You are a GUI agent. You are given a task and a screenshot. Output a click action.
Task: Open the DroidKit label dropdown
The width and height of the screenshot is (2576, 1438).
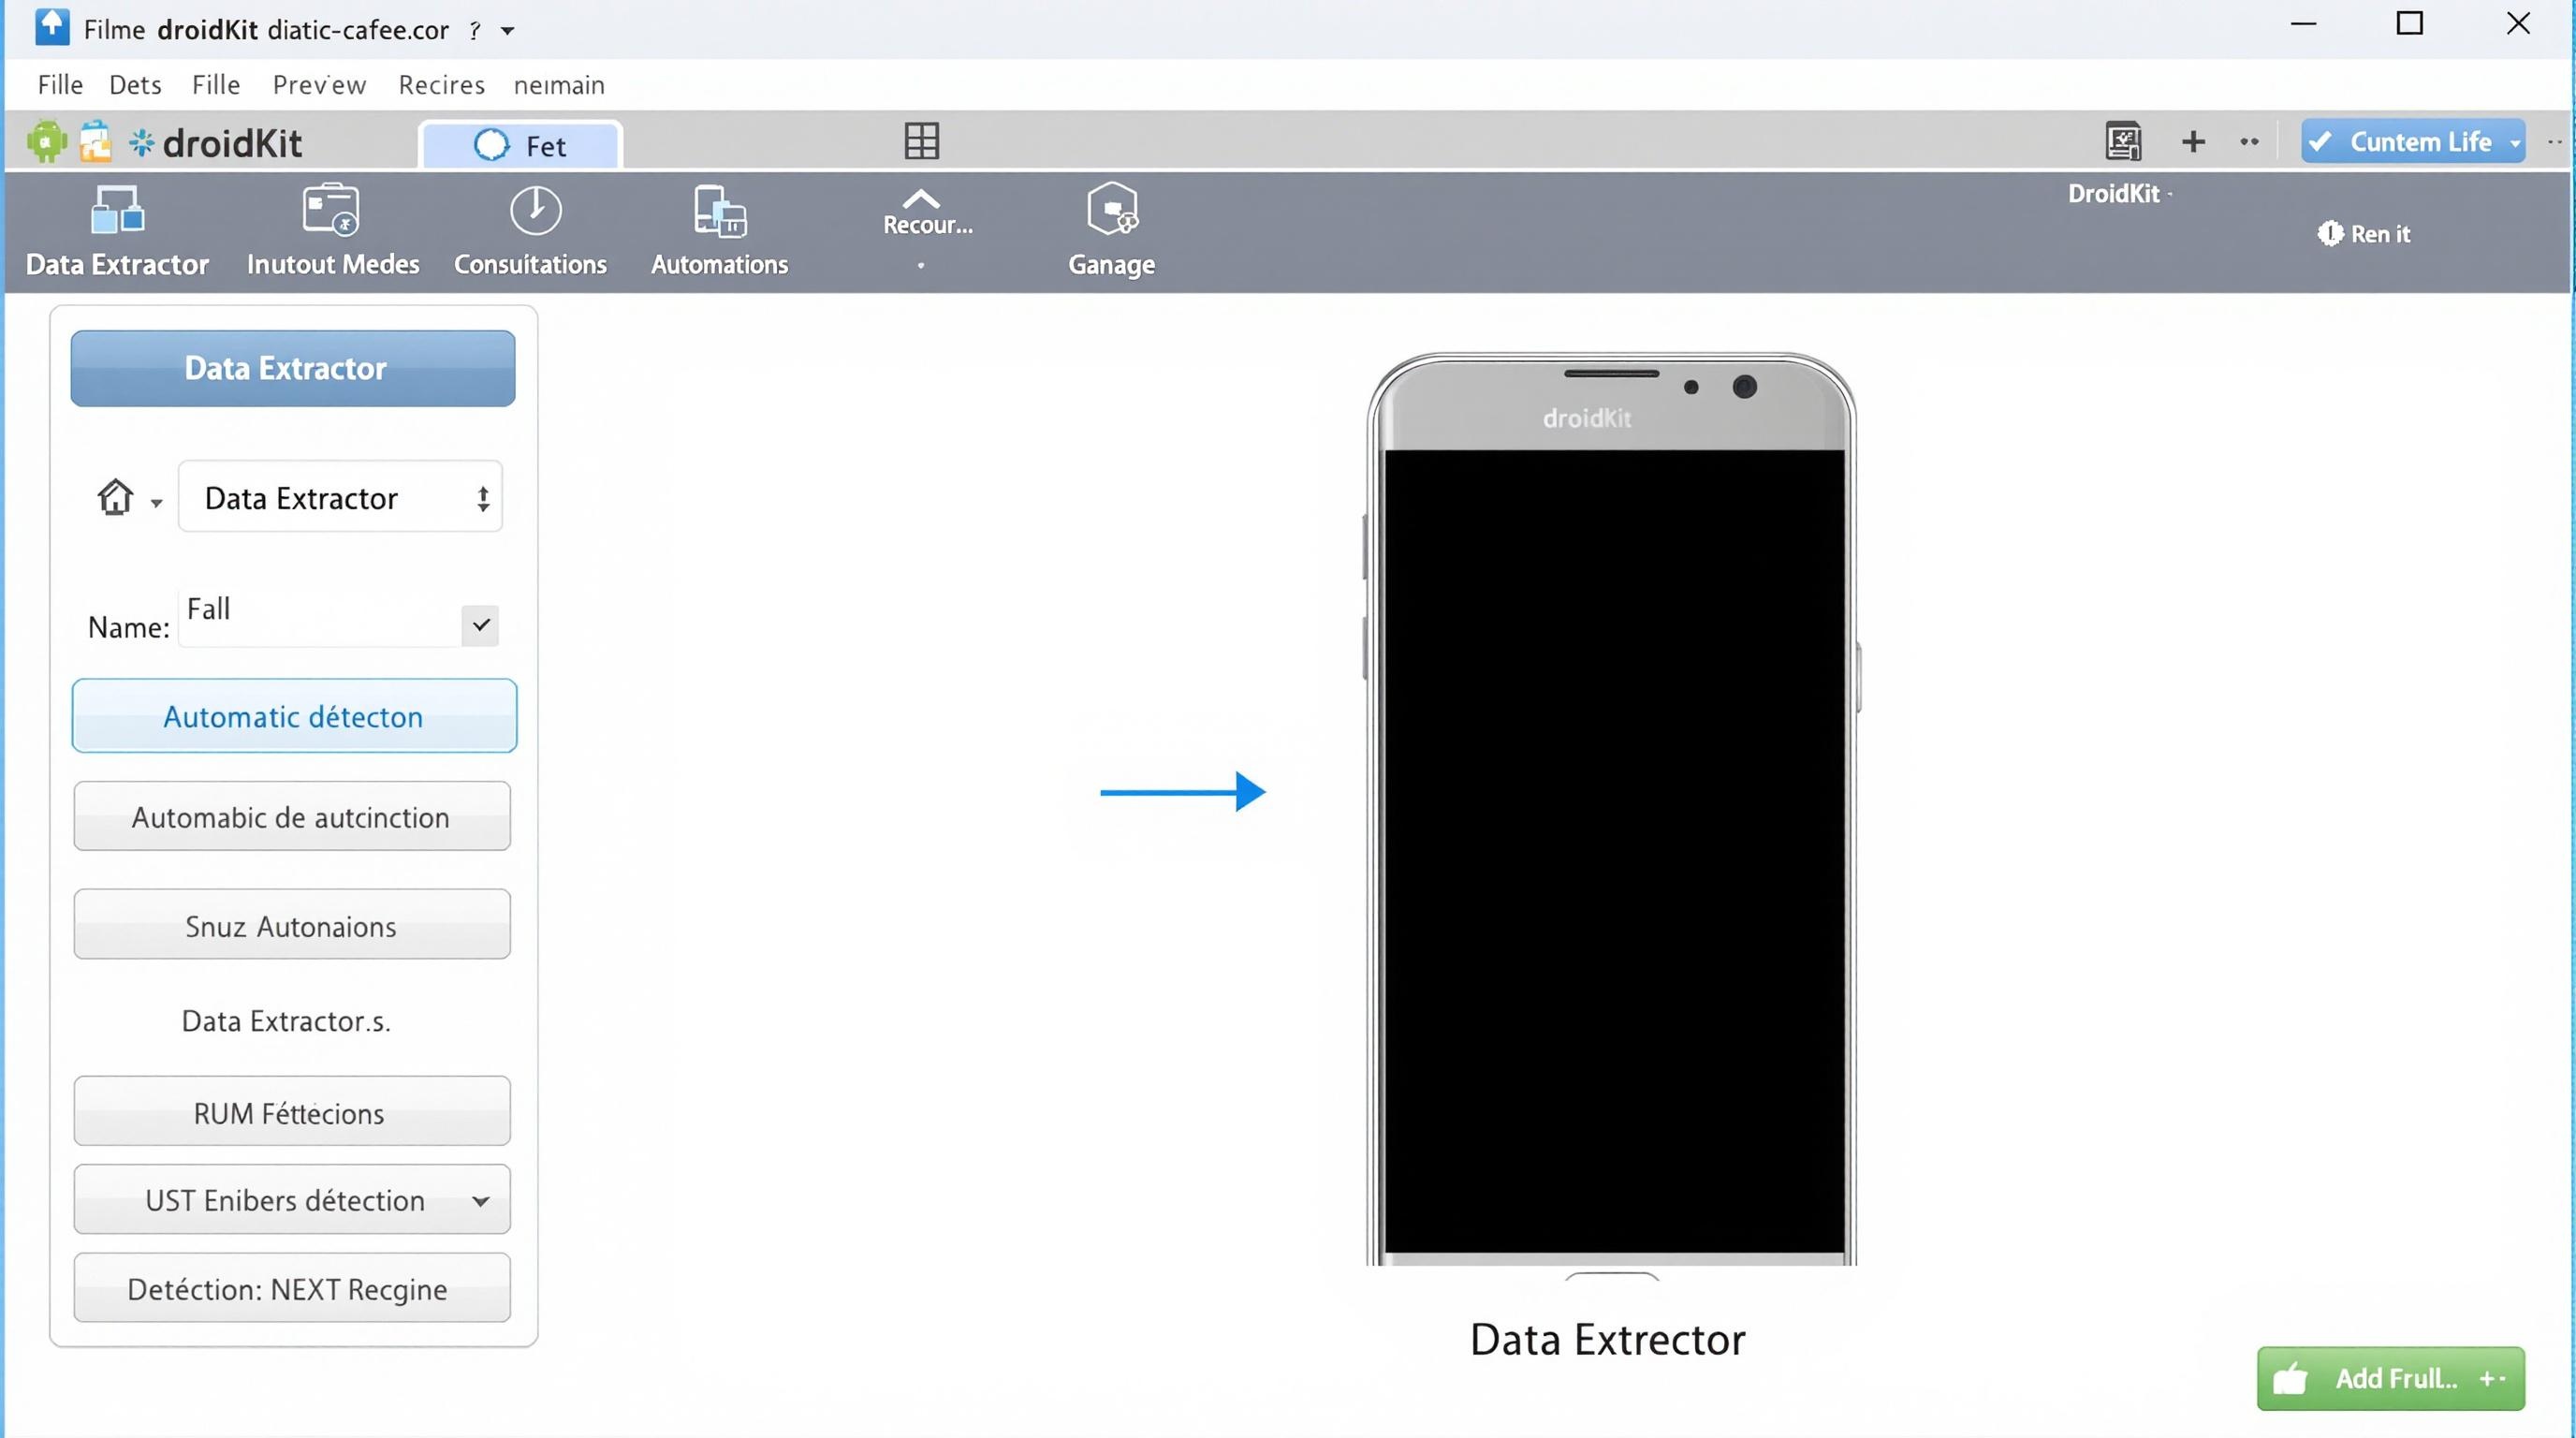point(2168,194)
